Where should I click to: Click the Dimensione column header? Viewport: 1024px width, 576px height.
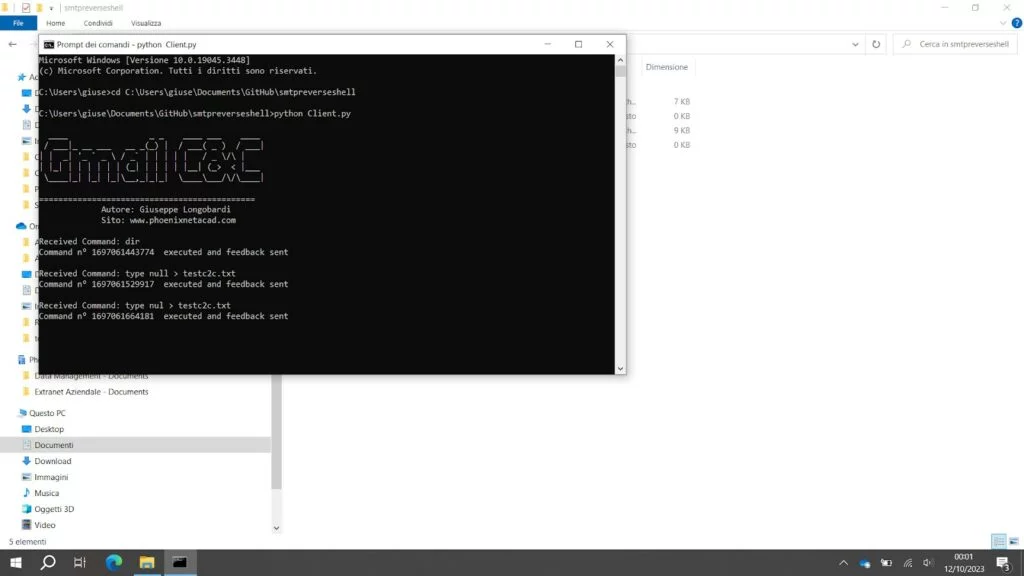click(666, 67)
